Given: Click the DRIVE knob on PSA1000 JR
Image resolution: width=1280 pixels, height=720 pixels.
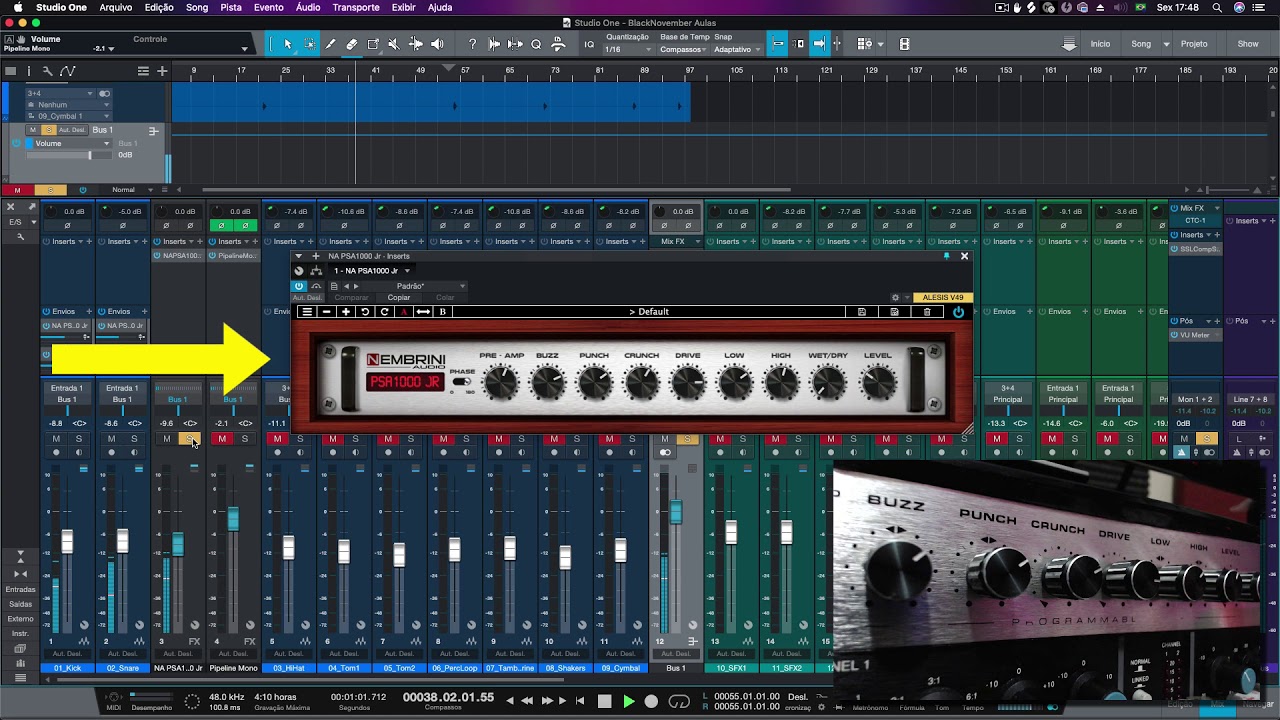Looking at the screenshot, I should pos(688,382).
